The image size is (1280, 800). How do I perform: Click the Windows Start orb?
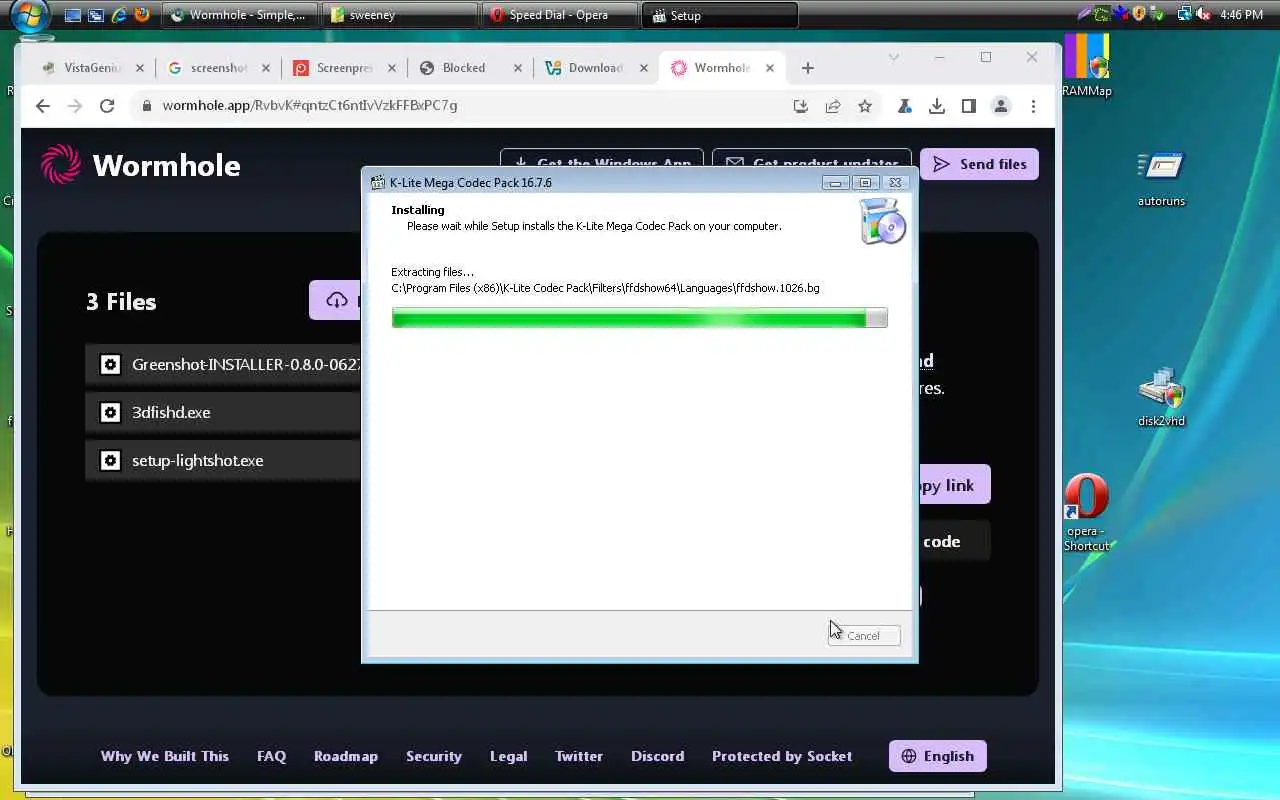pyautogui.click(x=29, y=15)
